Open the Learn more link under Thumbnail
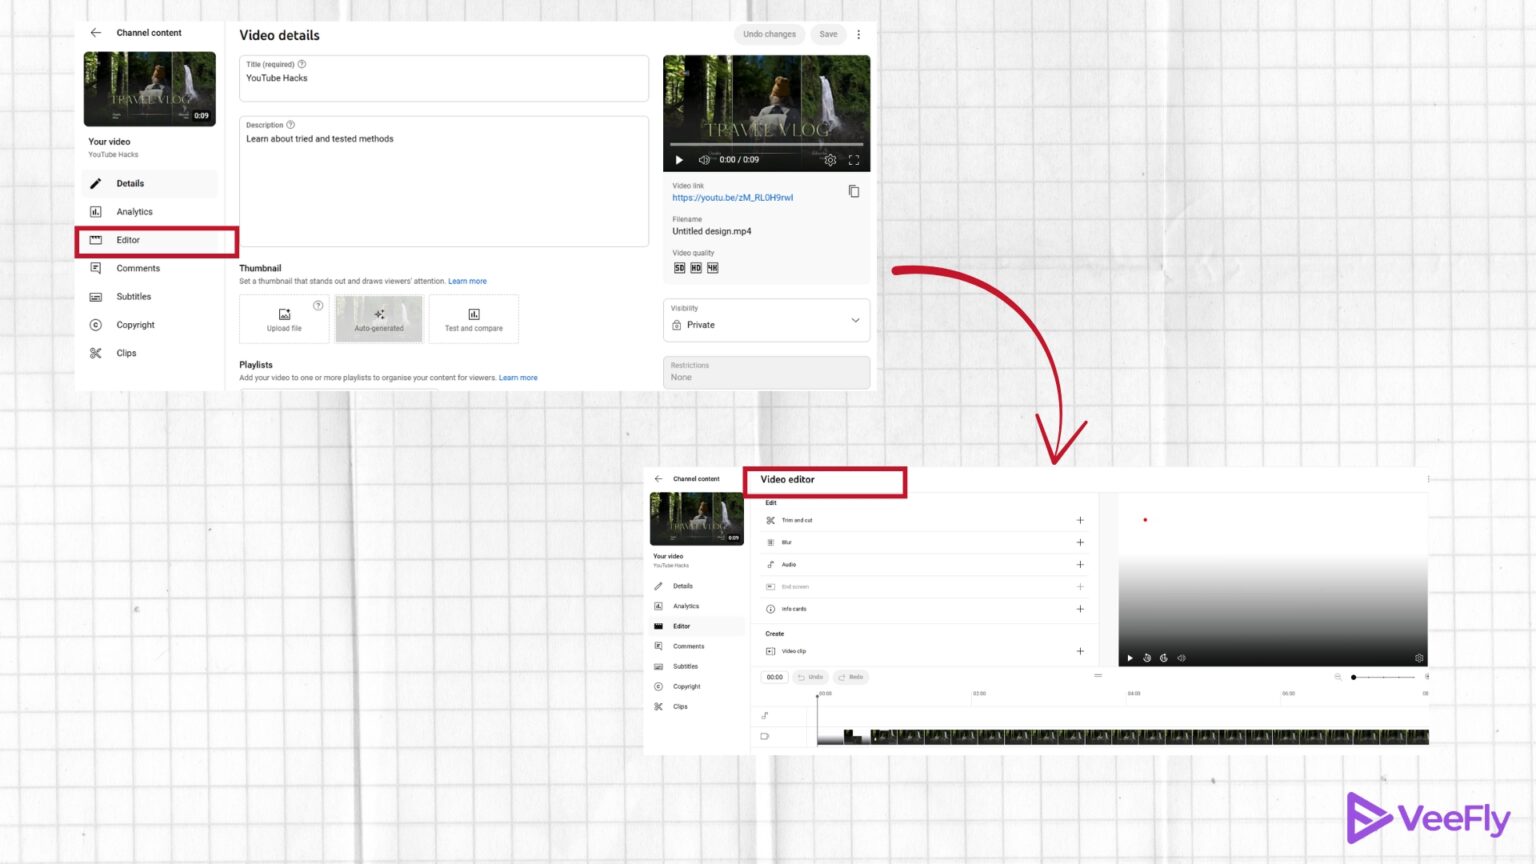 467,281
